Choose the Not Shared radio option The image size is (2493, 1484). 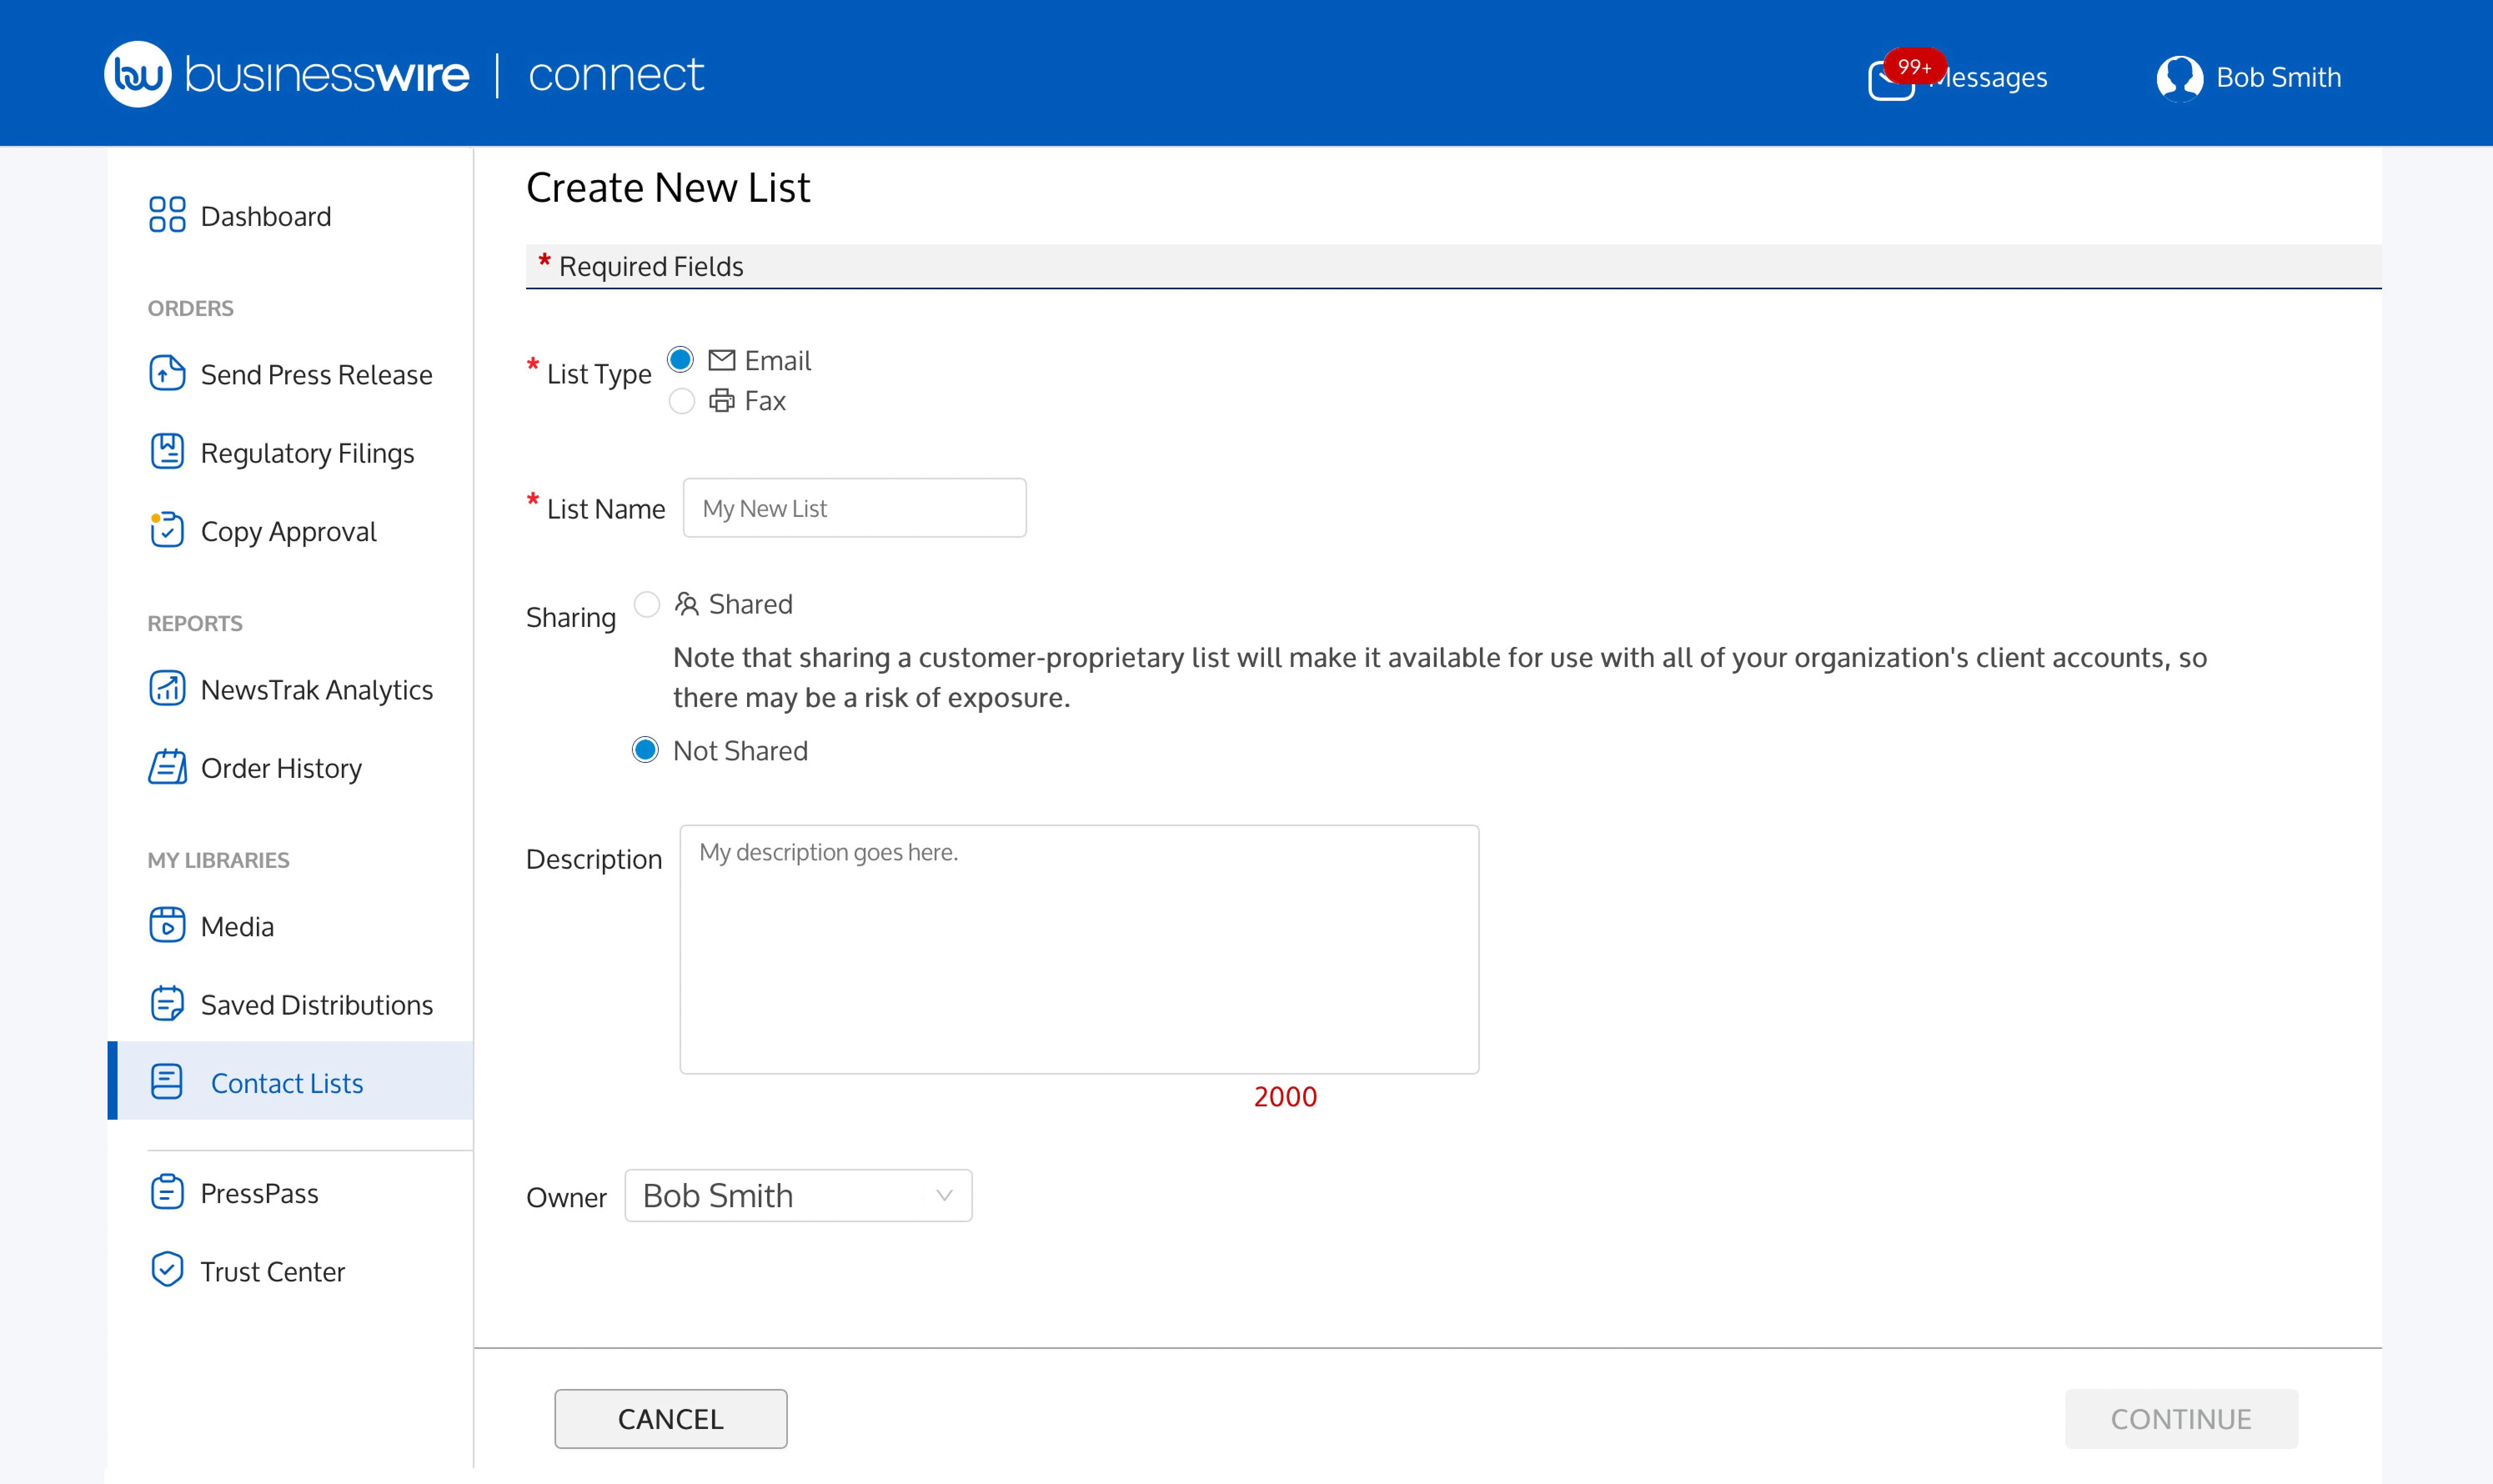coord(645,750)
